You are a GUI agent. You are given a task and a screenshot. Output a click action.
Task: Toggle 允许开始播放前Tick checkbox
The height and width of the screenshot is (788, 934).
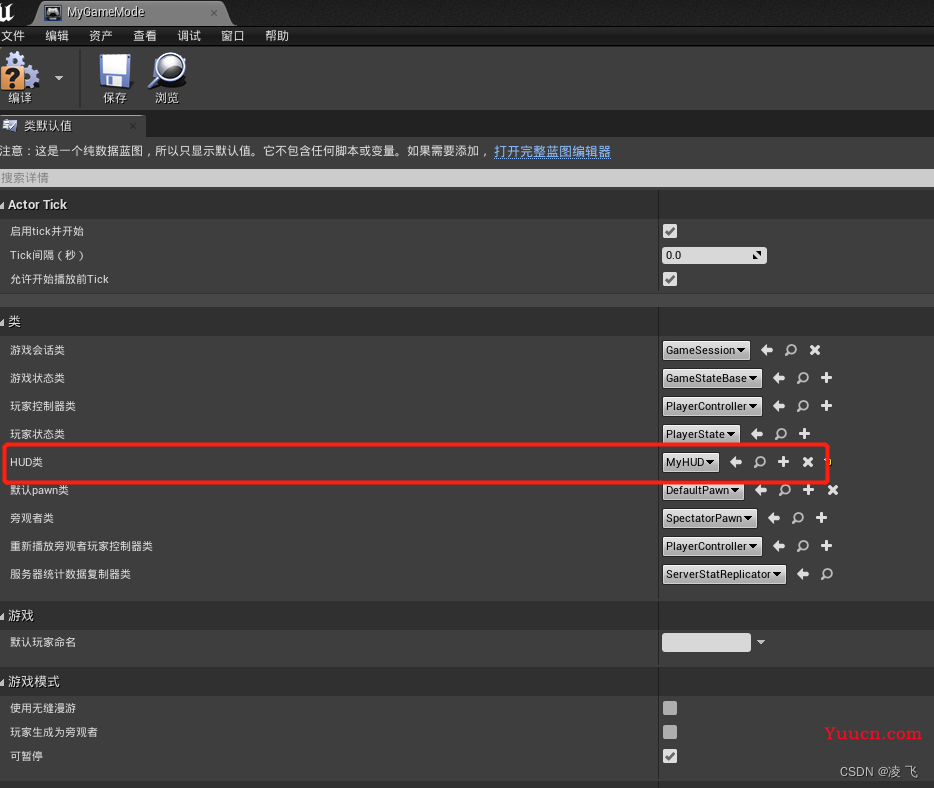[670, 279]
